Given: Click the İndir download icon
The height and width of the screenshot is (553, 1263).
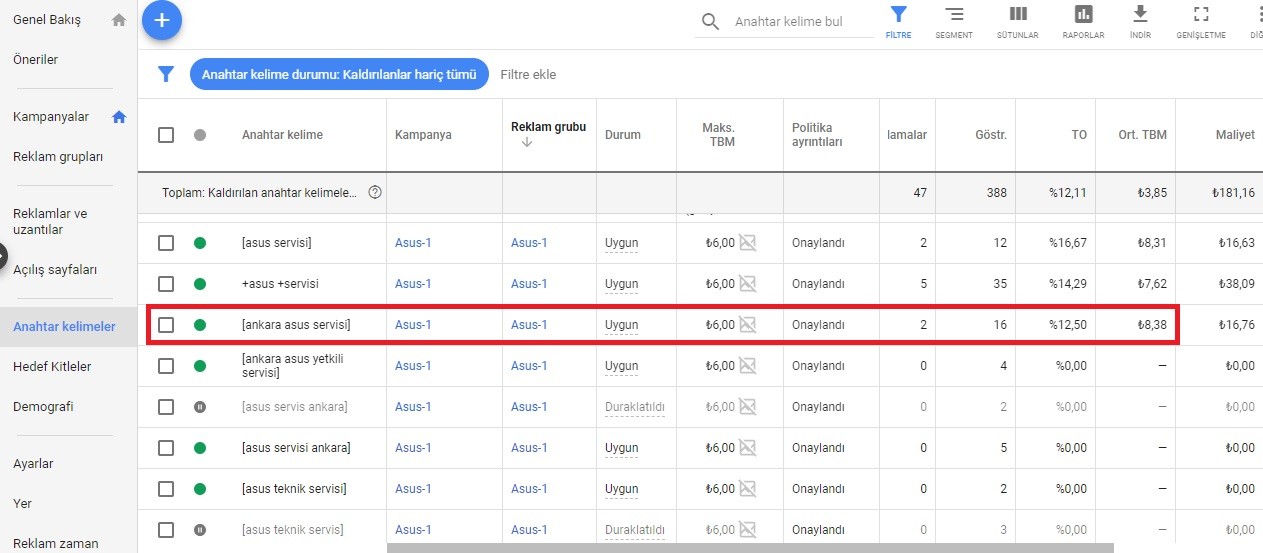Looking at the screenshot, I should [1139, 14].
